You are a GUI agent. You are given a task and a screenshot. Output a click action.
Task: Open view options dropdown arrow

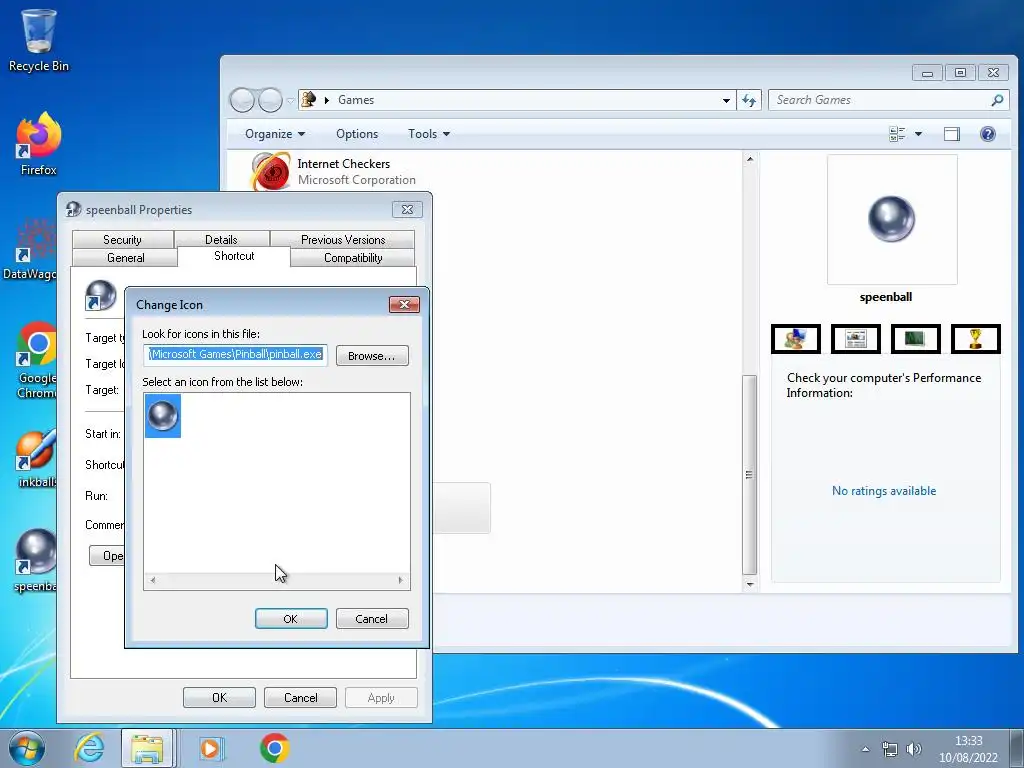point(918,134)
